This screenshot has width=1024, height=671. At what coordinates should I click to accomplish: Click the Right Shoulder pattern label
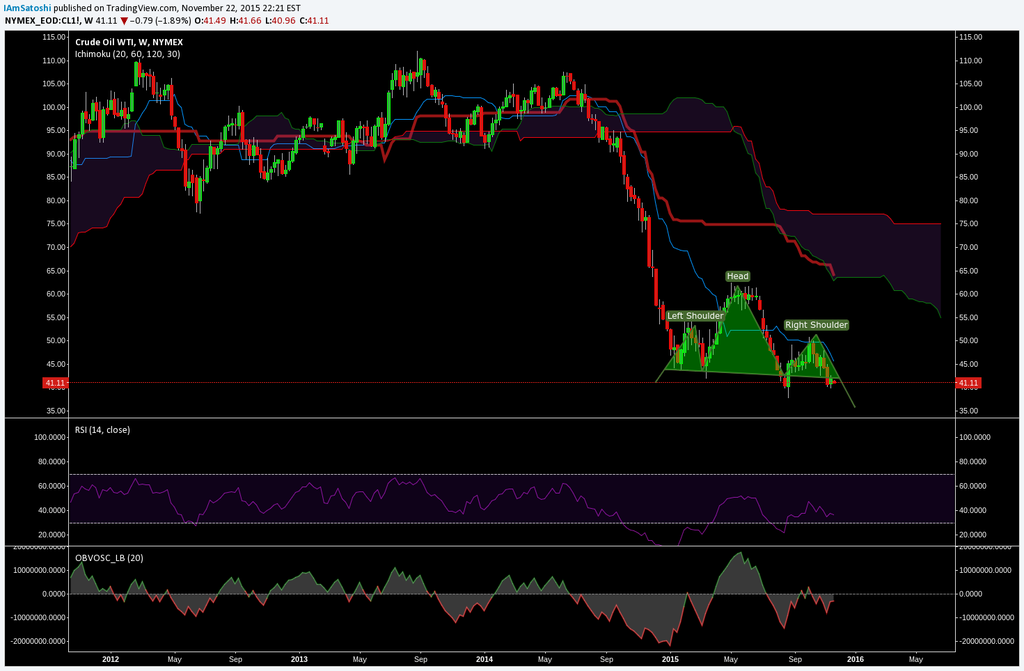tap(816, 325)
